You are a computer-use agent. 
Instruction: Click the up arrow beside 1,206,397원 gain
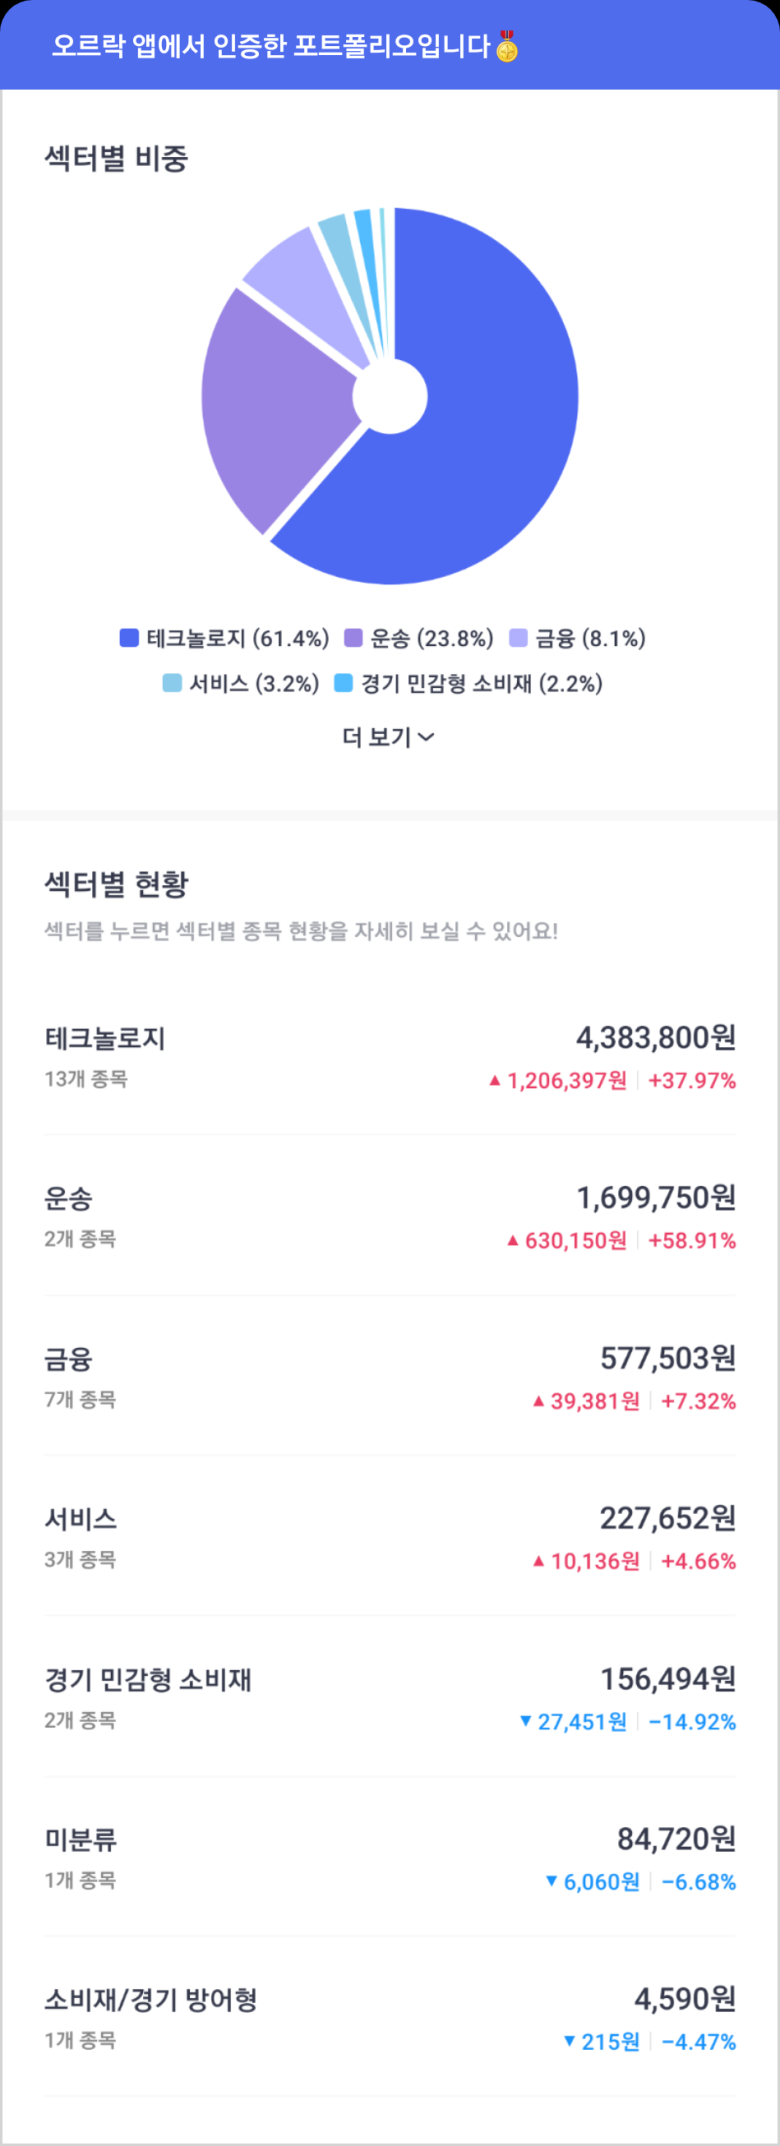point(494,1080)
